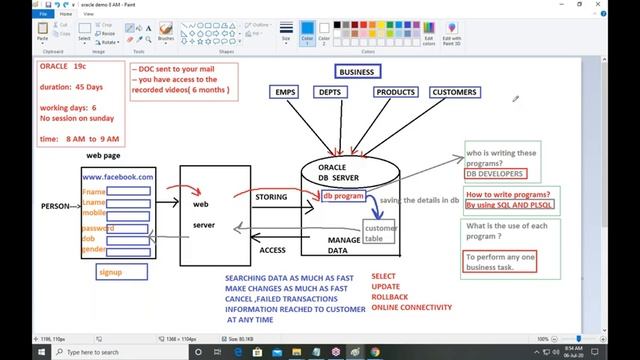Choose the Rectangle shape
The image size is (640, 360).
tap(208, 25)
